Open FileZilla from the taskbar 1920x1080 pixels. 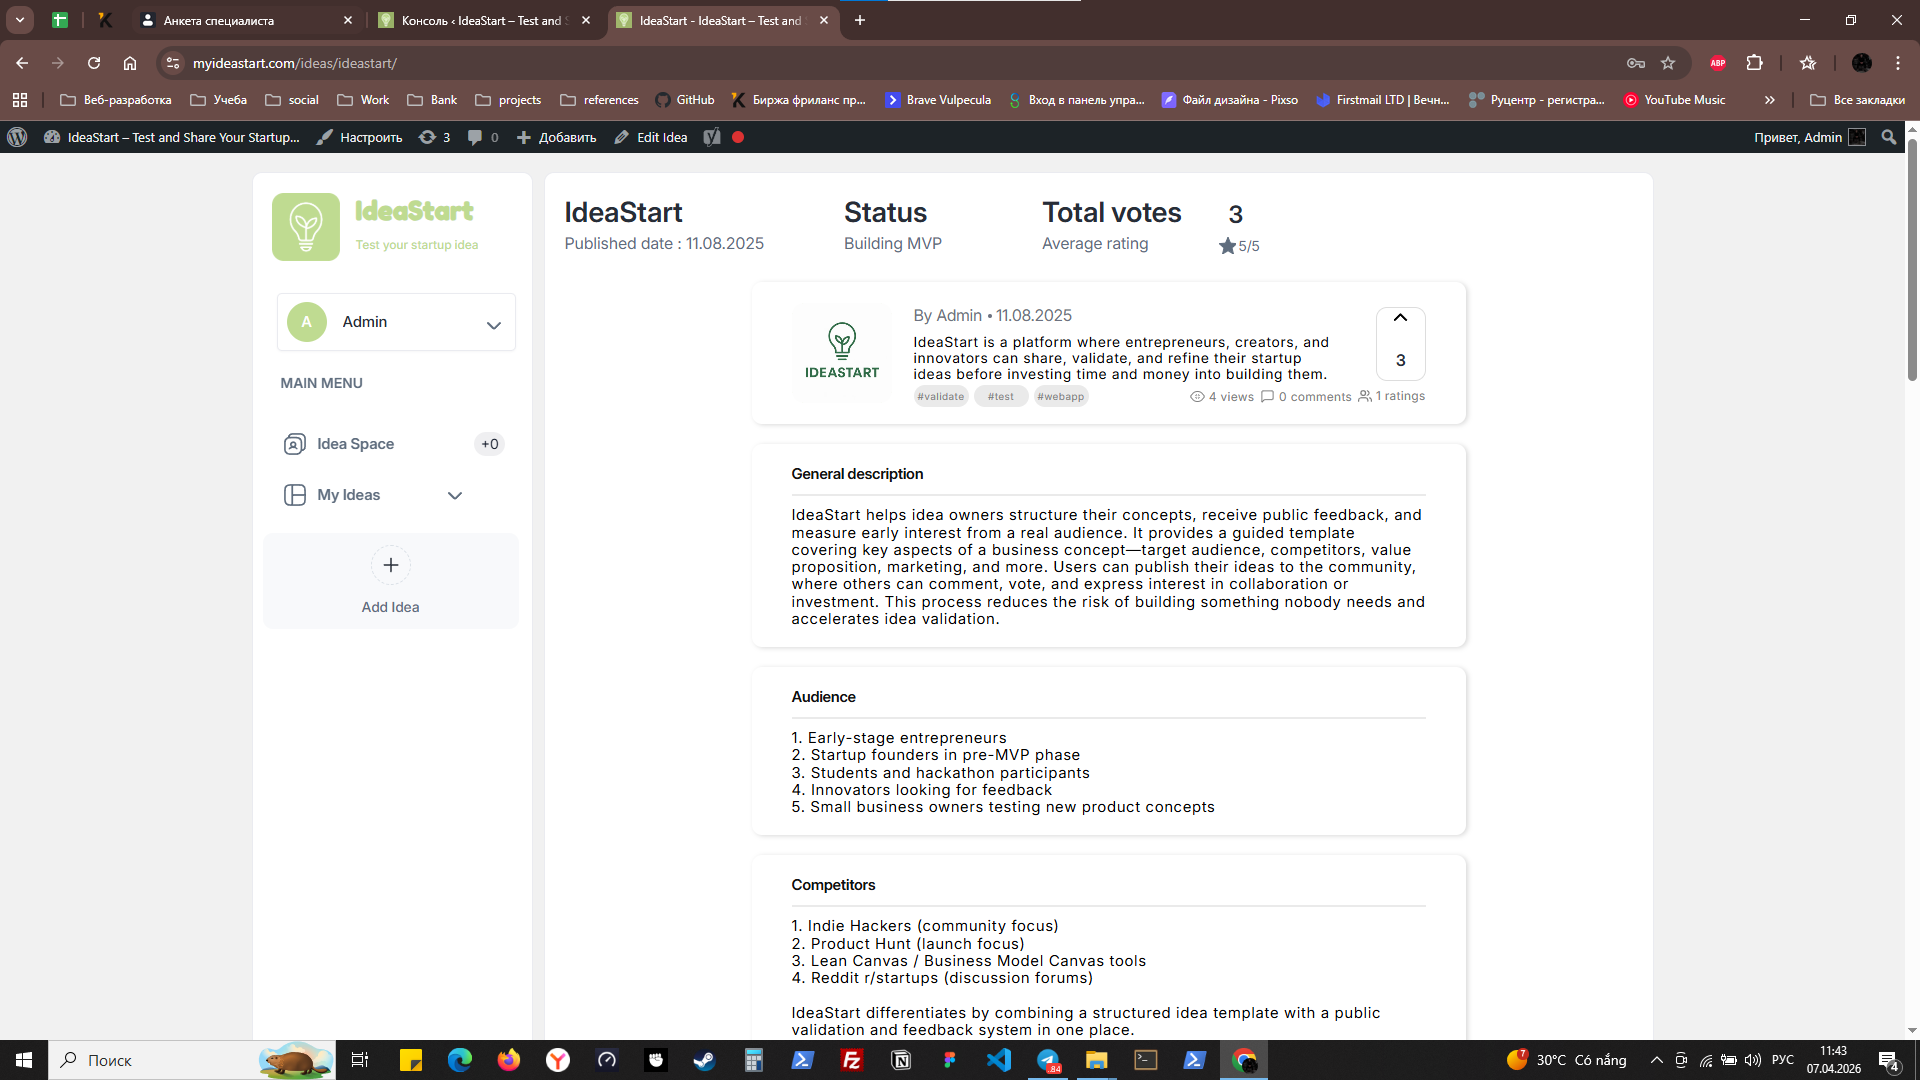[851, 1060]
